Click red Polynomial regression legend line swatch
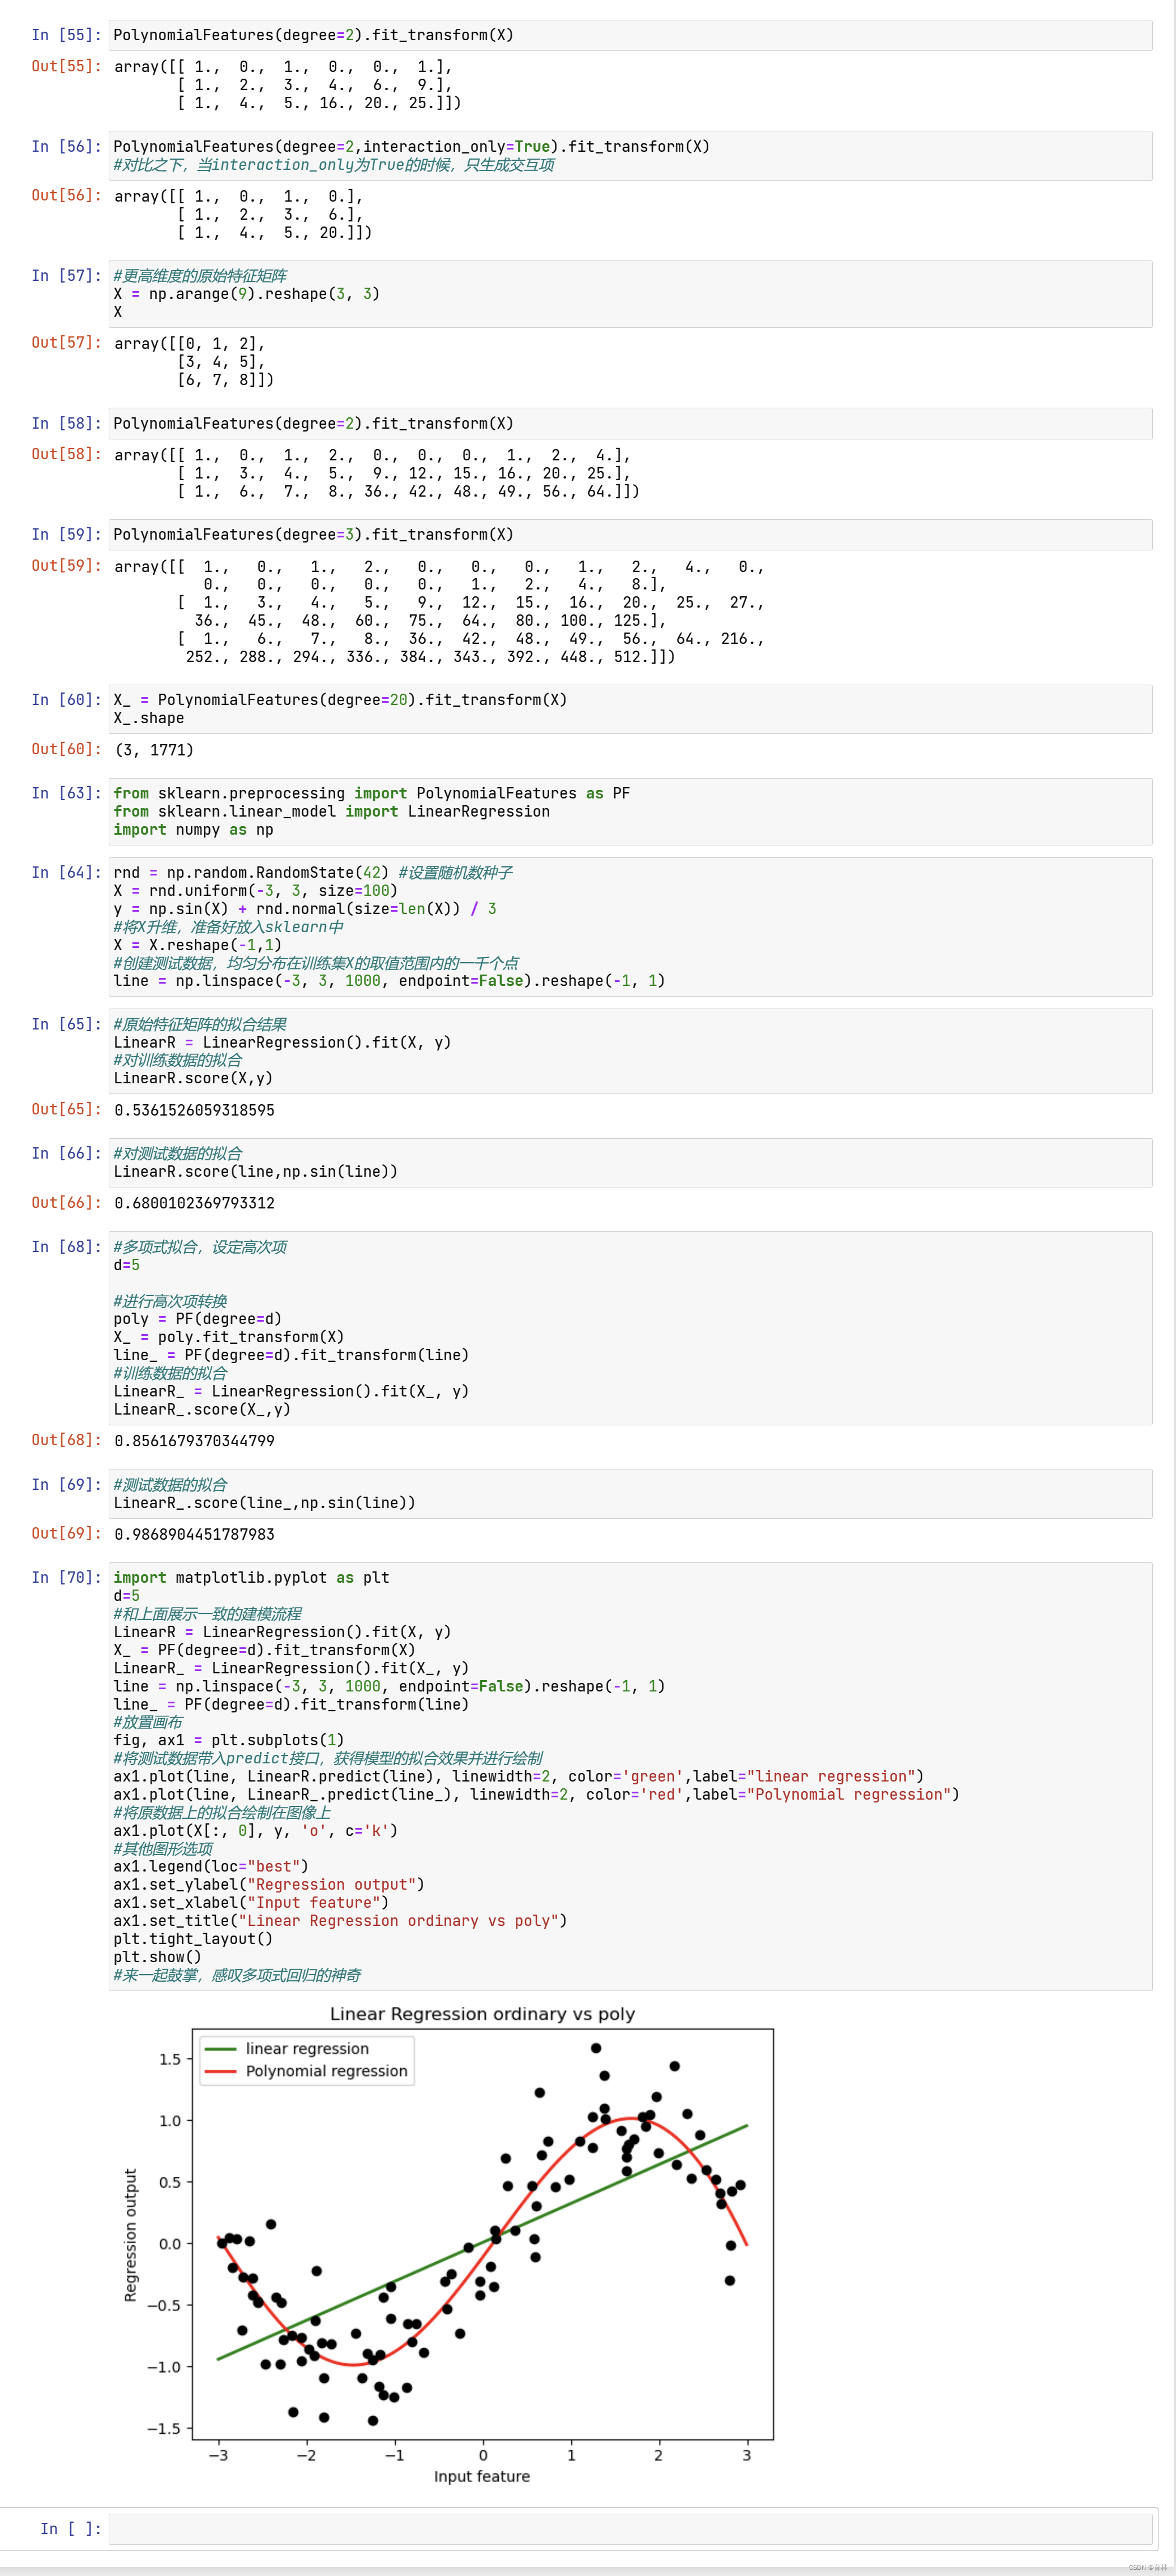 tap(220, 2071)
